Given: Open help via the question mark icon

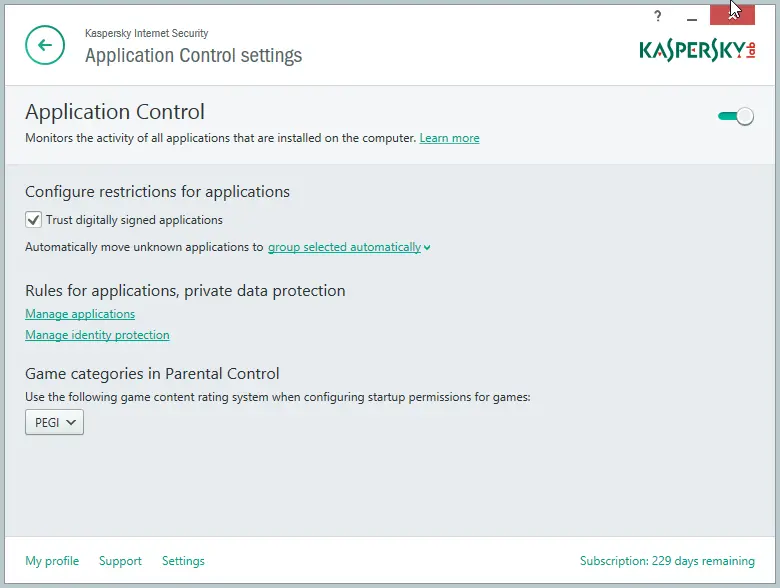Looking at the screenshot, I should pyautogui.click(x=658, y=16).
